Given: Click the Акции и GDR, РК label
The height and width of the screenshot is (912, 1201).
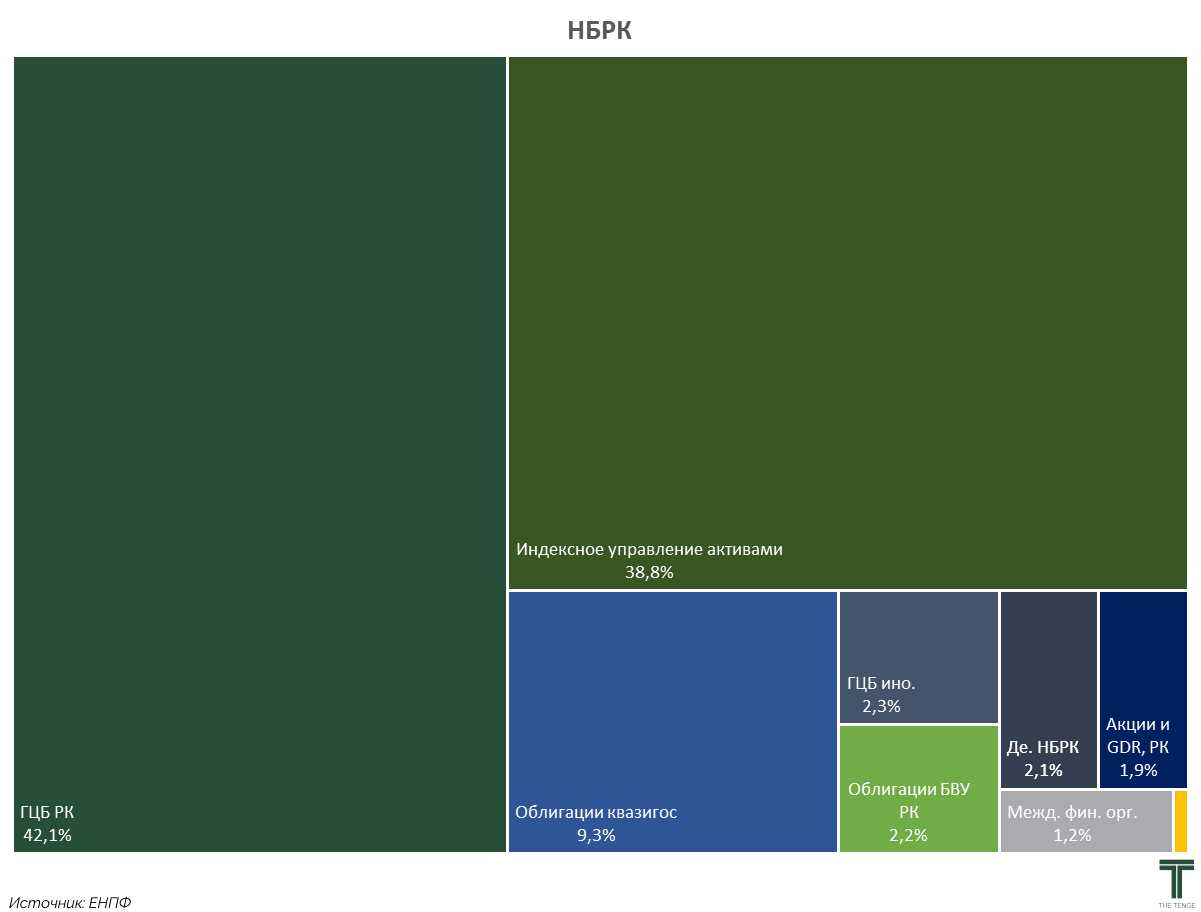Looking at the screenshot, I should (x=1138, y=736).
